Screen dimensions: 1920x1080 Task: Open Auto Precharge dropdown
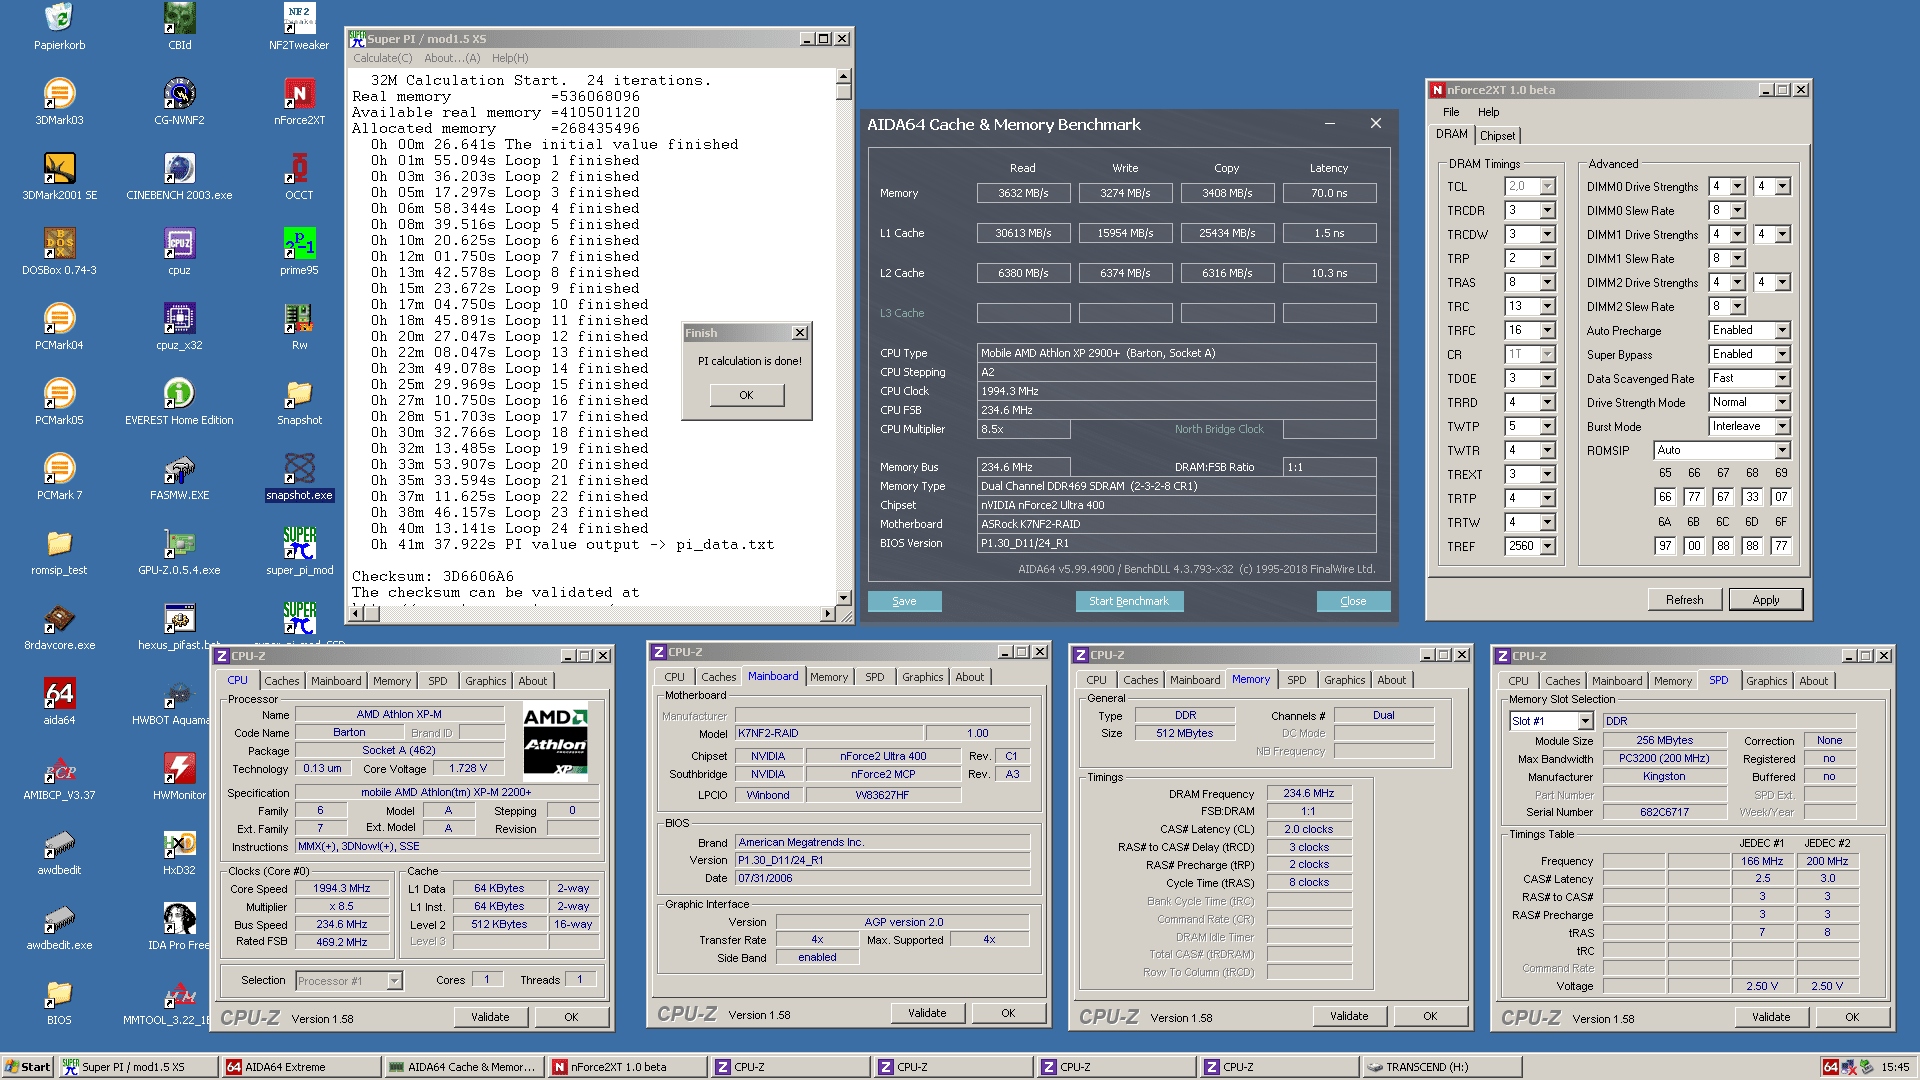click(x=1782, y=331)
